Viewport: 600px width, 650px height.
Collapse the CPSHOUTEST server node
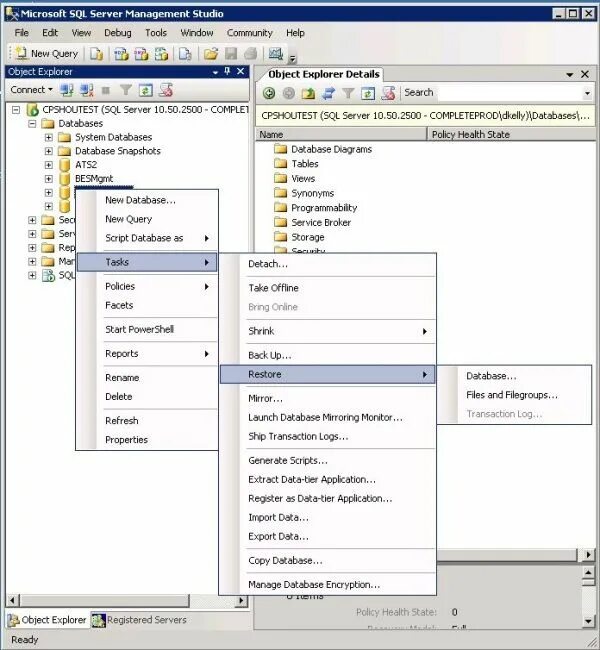(16, 110)
